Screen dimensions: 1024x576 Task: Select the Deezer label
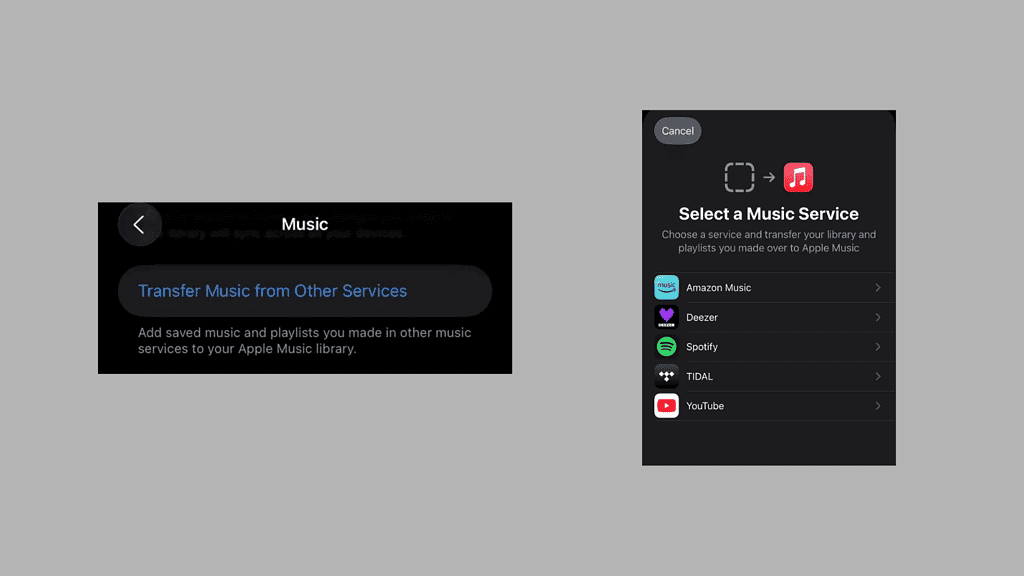point(701,317)
